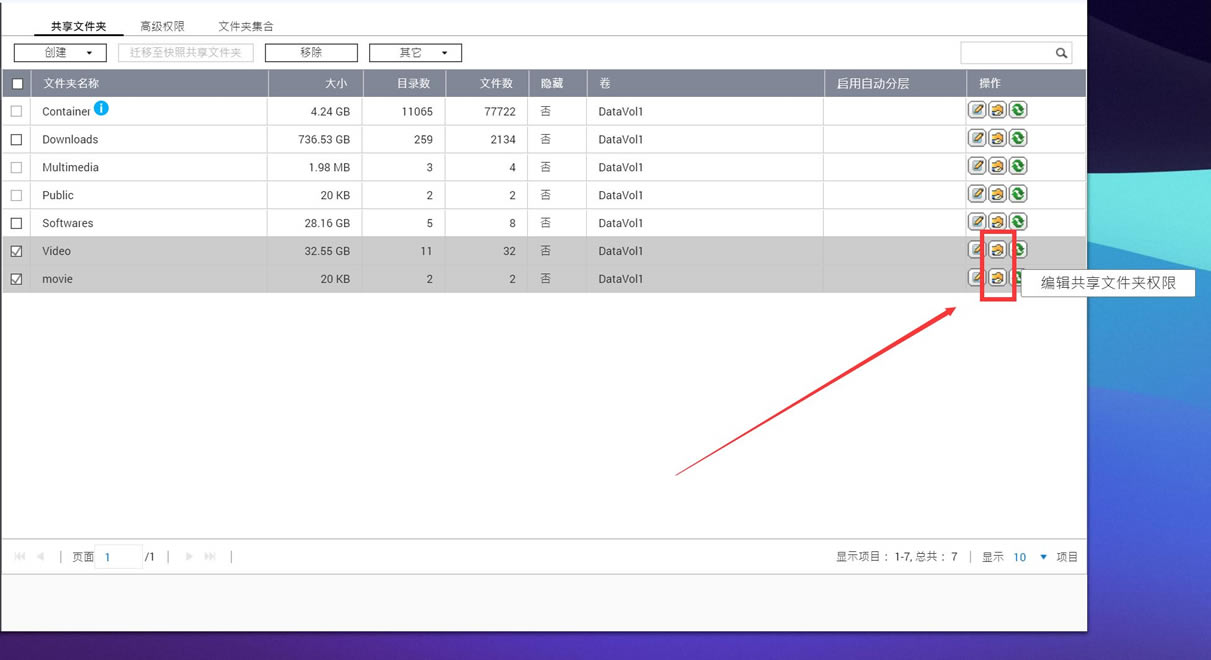
Task: Toggle the select-all checkbox in header
Action: [x=17, y=84]
